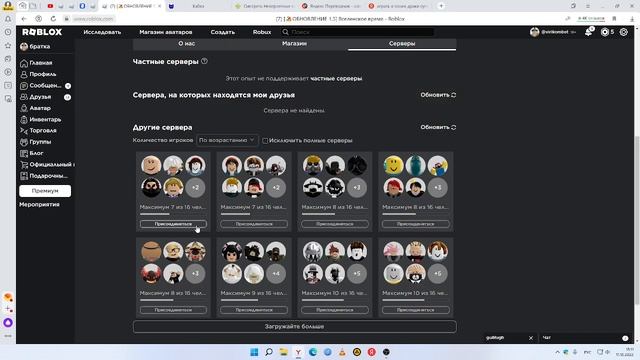Click the Roblox logo in the header
The width and height of the screenshot is (640, 360).
click(x=42, y=32)
